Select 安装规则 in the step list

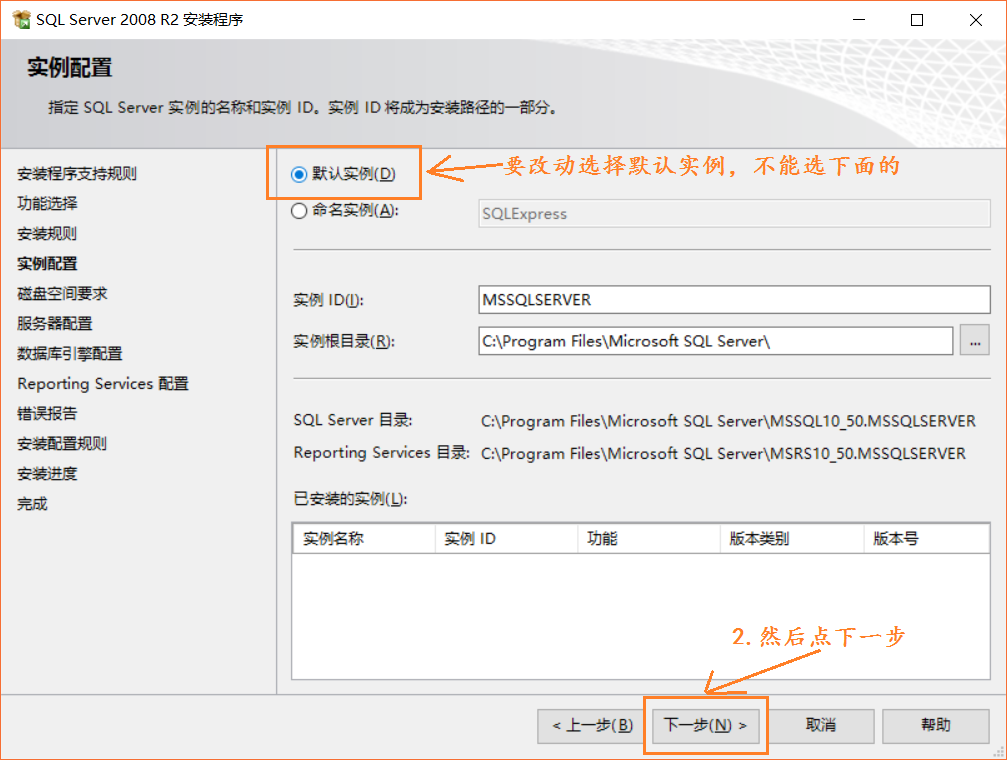click(x=47, y=233)
